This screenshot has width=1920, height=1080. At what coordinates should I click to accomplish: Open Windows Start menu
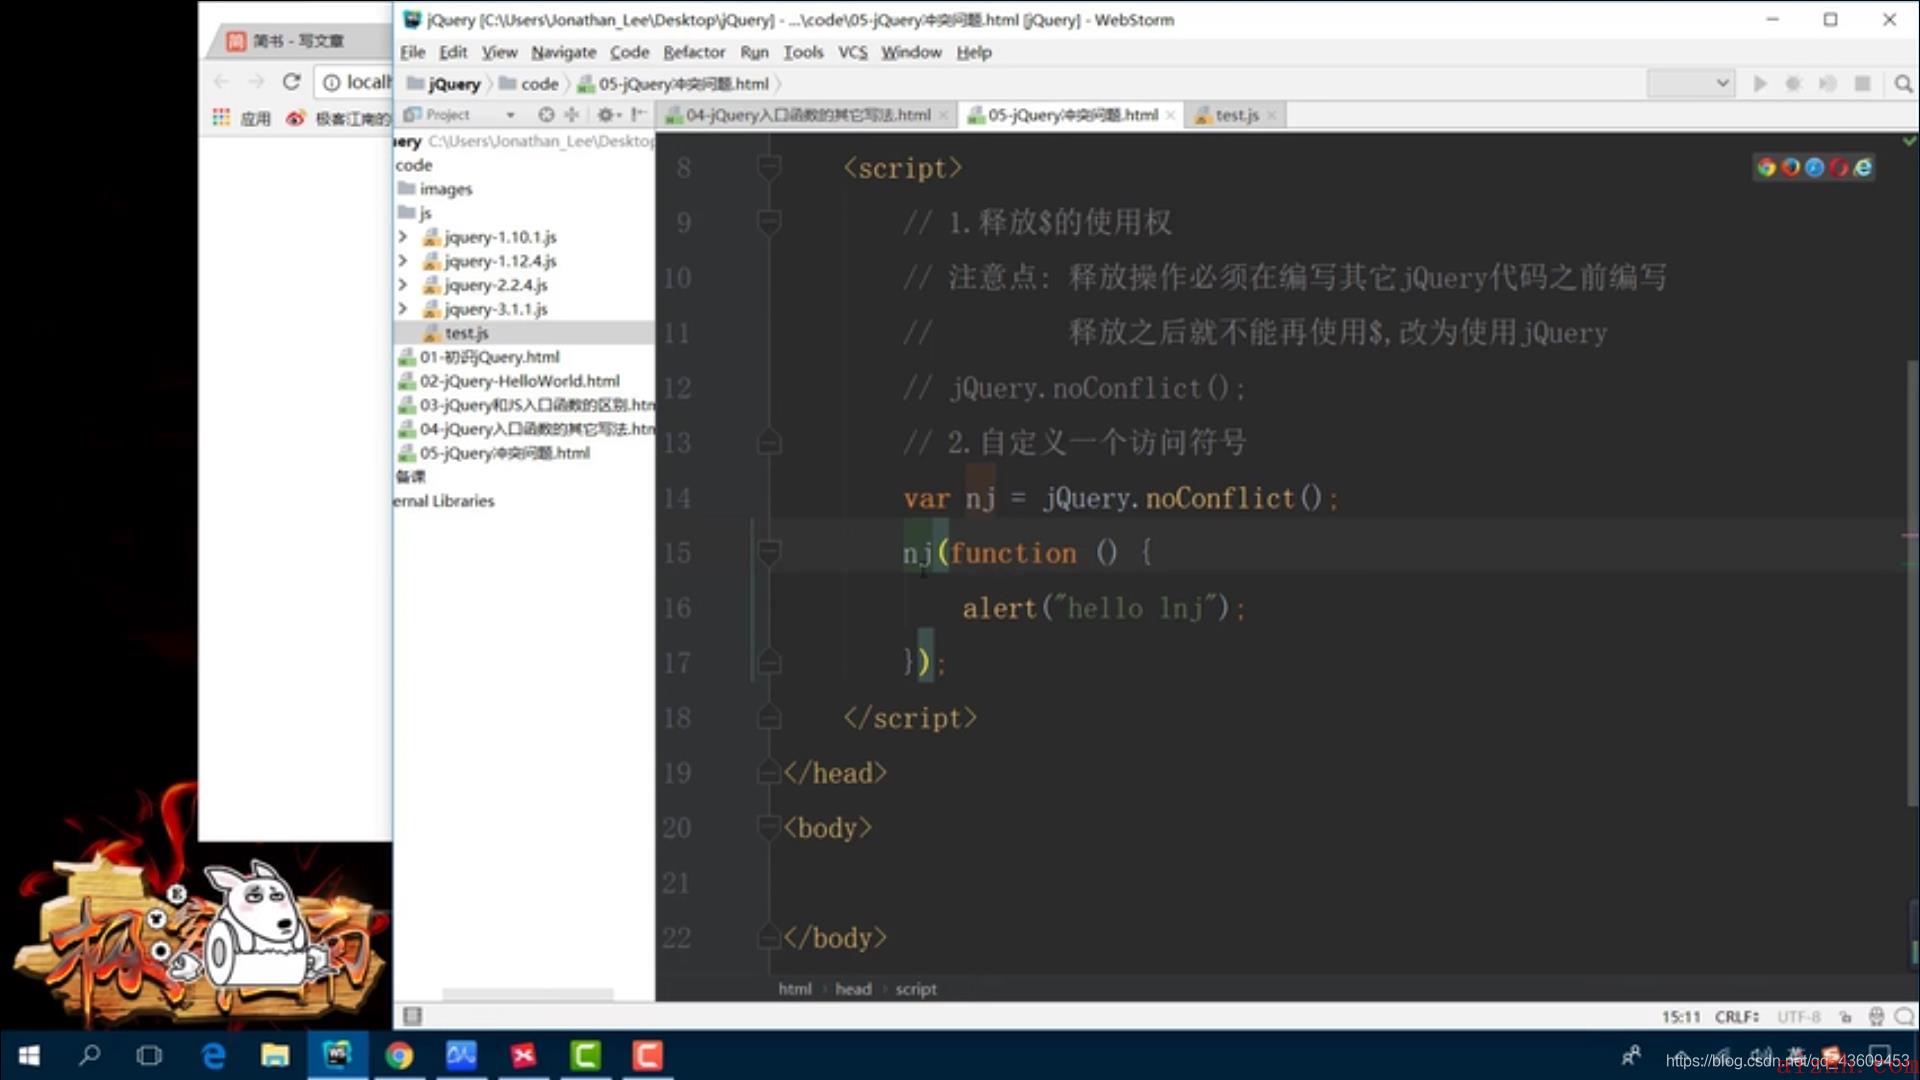29,1055
